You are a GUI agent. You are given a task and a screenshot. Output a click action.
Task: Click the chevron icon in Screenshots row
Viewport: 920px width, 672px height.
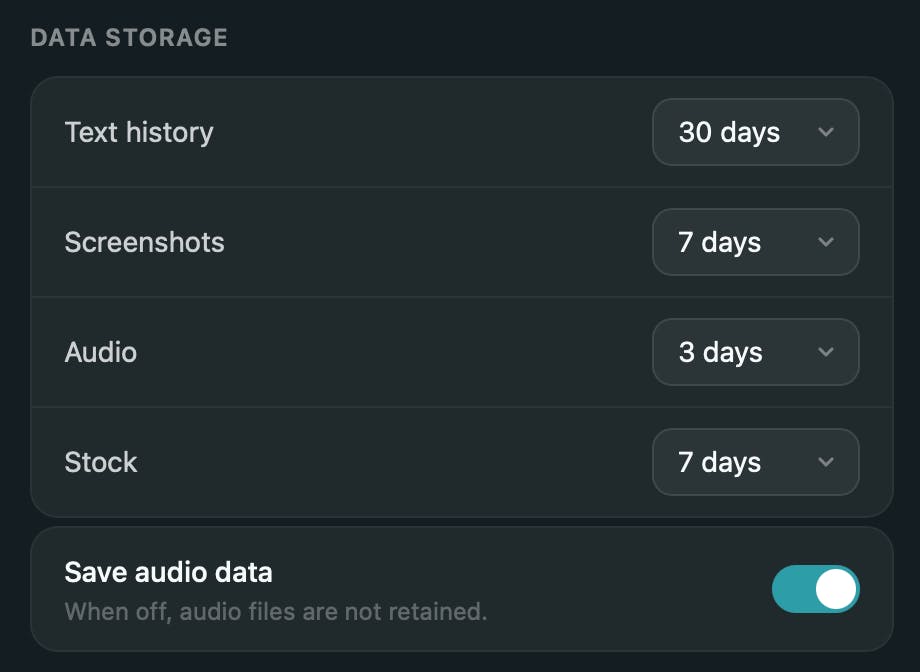click(826, 242)
